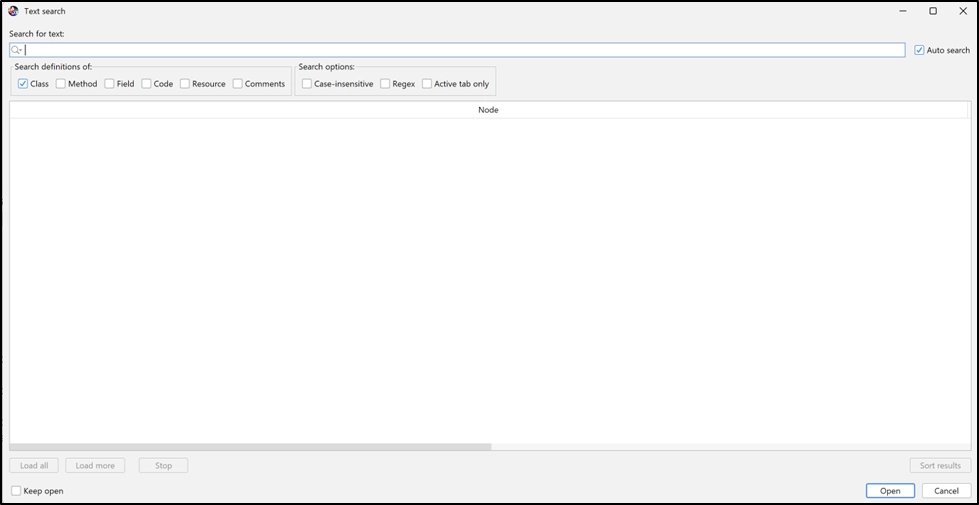Turn on Case-insensitive search
Screen dimensions: 979x505
pyautogui.click(x=307, y=84)
